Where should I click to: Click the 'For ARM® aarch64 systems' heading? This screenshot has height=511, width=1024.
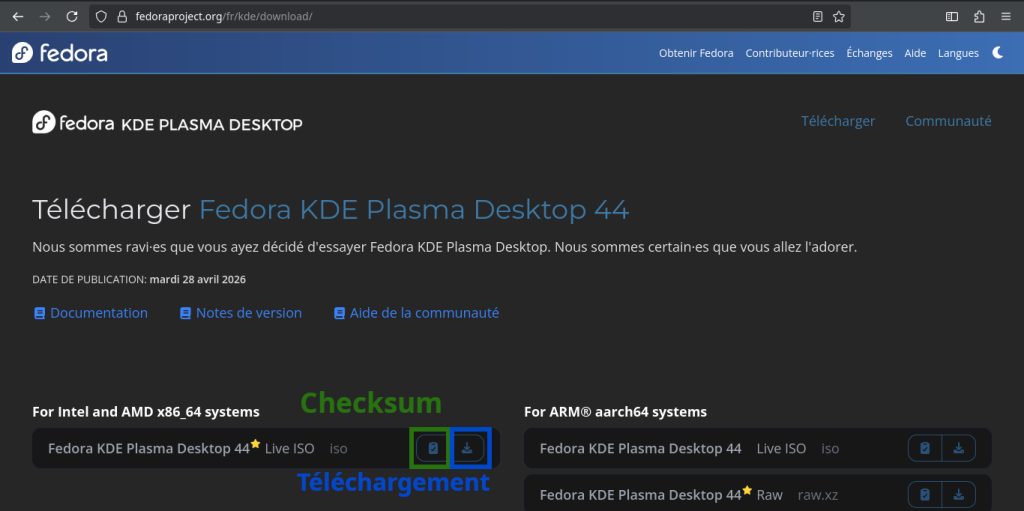[x=615, y=412]
